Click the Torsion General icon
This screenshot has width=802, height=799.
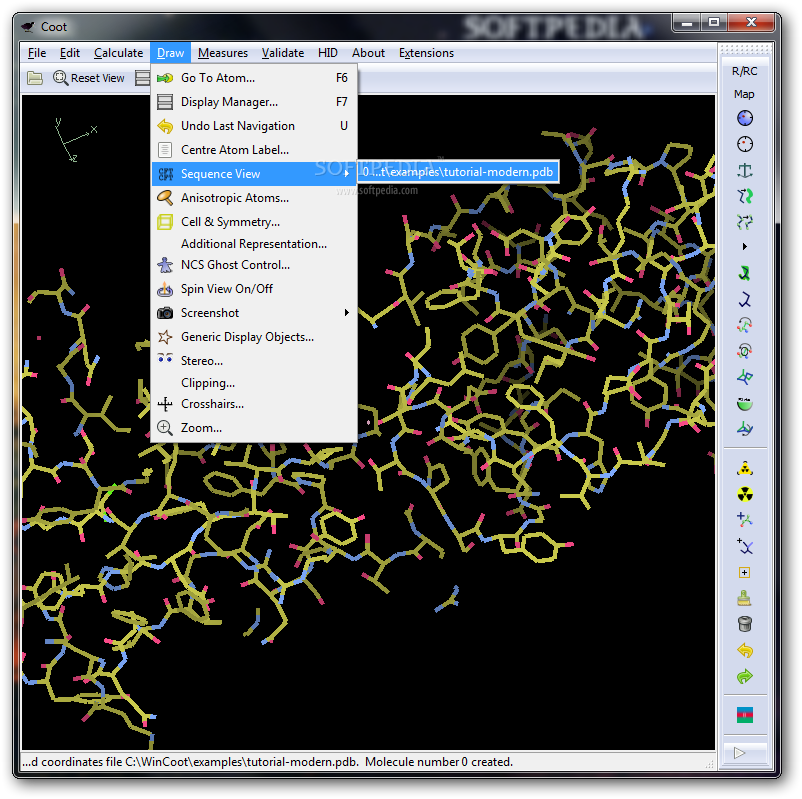(745, 351)
